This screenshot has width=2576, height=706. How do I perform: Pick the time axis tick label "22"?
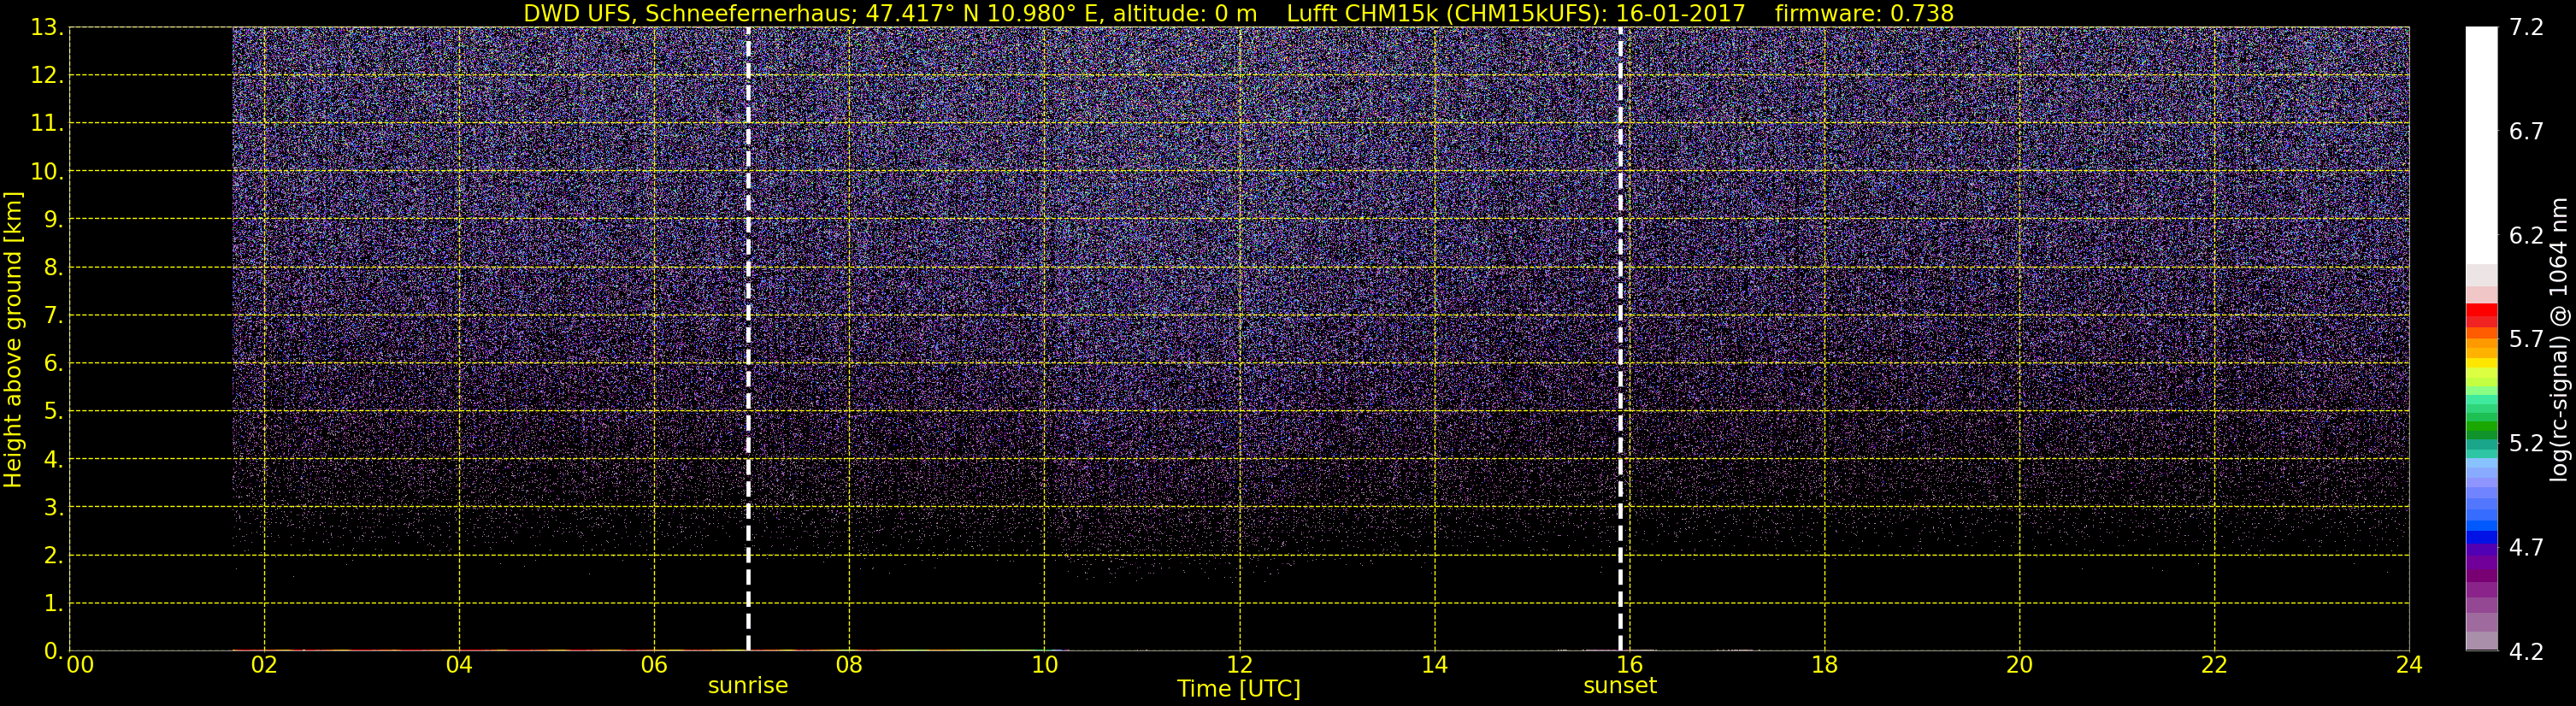2214,666
